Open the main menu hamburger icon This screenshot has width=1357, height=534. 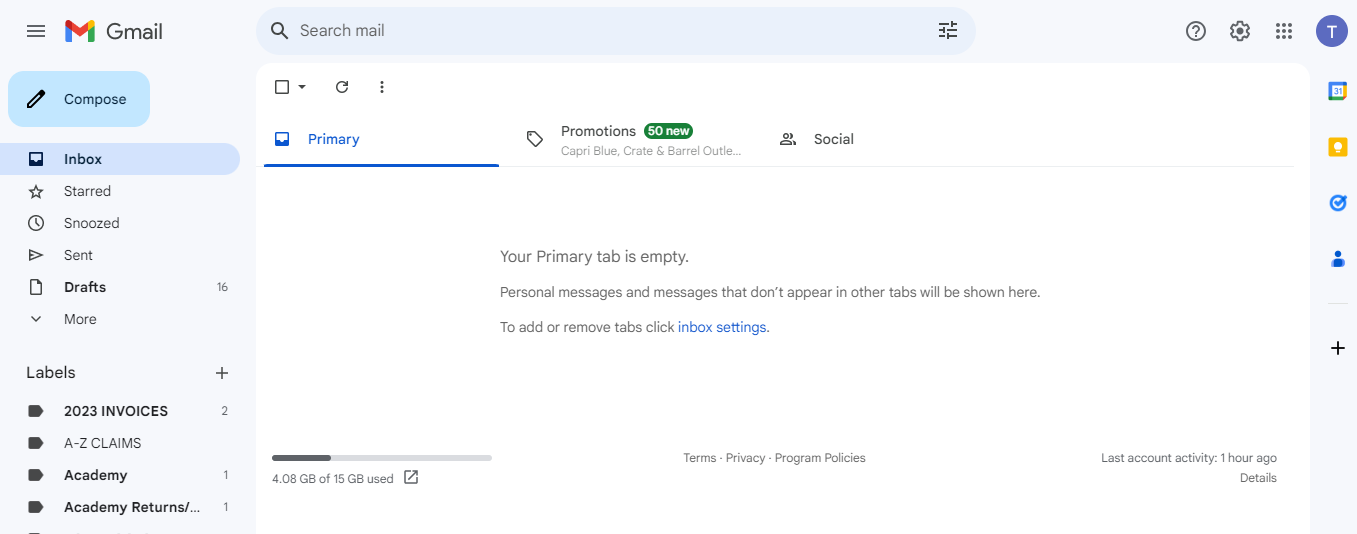coord(36,31)
